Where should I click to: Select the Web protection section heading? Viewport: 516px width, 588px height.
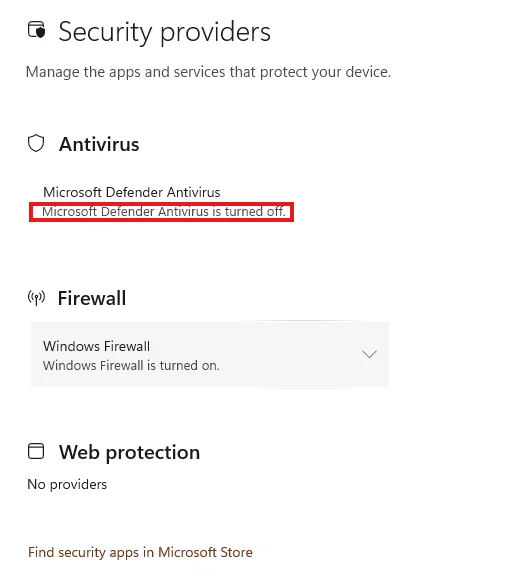(129, 452)
